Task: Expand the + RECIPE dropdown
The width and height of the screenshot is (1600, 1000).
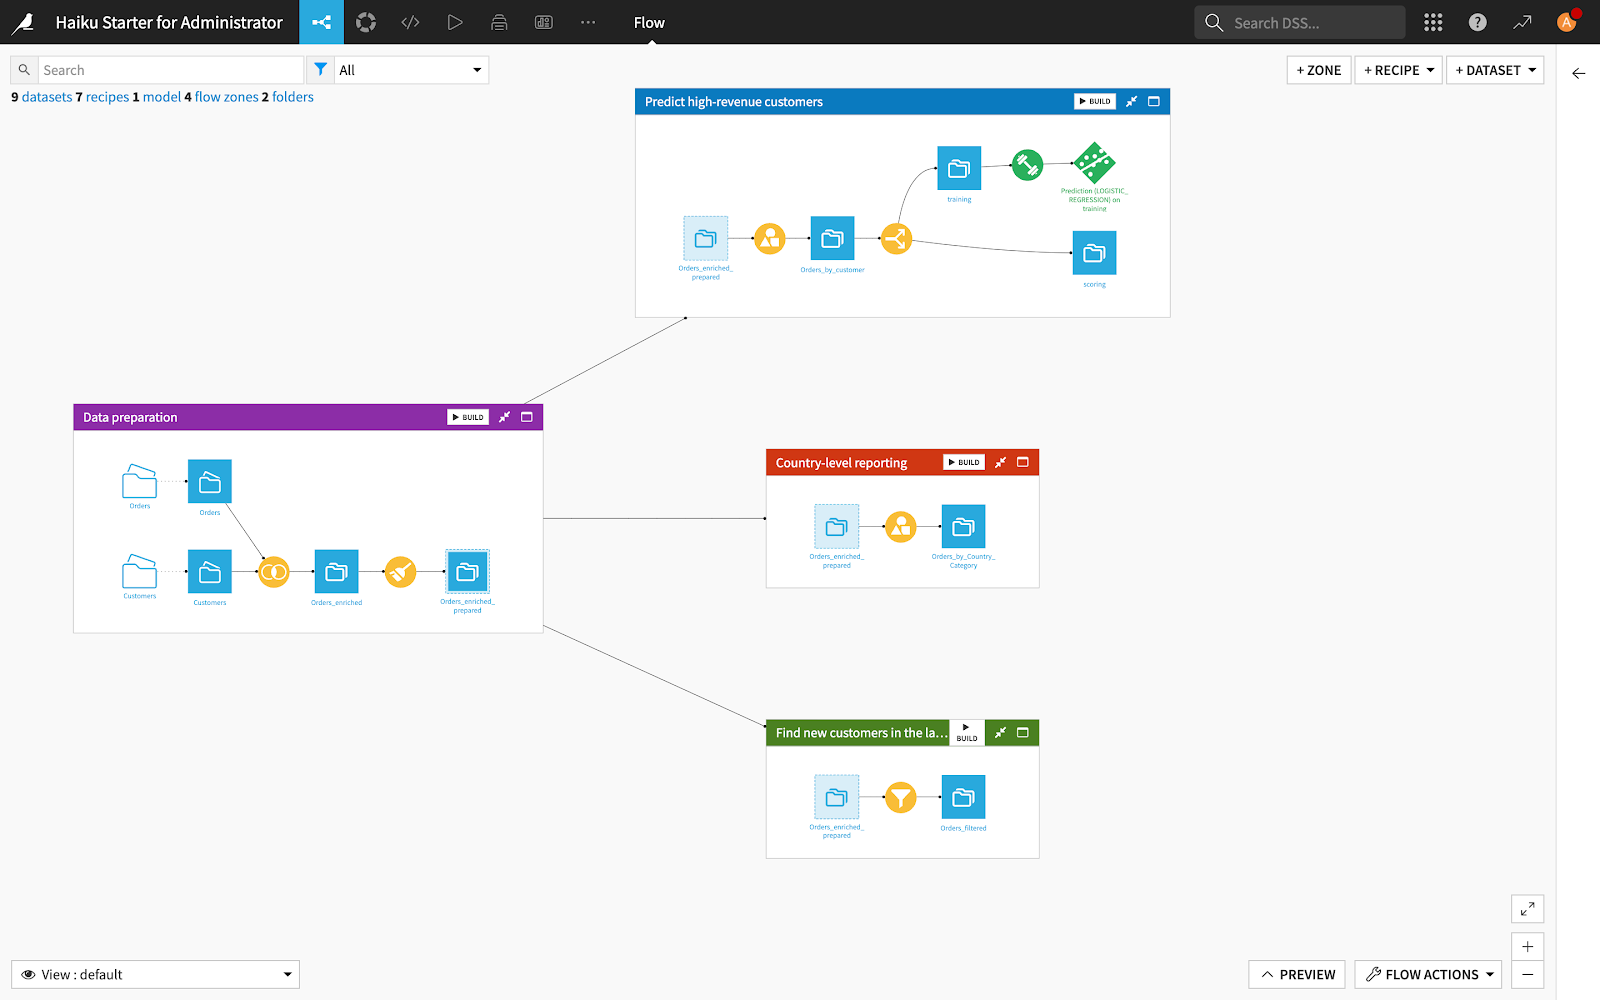Action: tap(1398, 70)
